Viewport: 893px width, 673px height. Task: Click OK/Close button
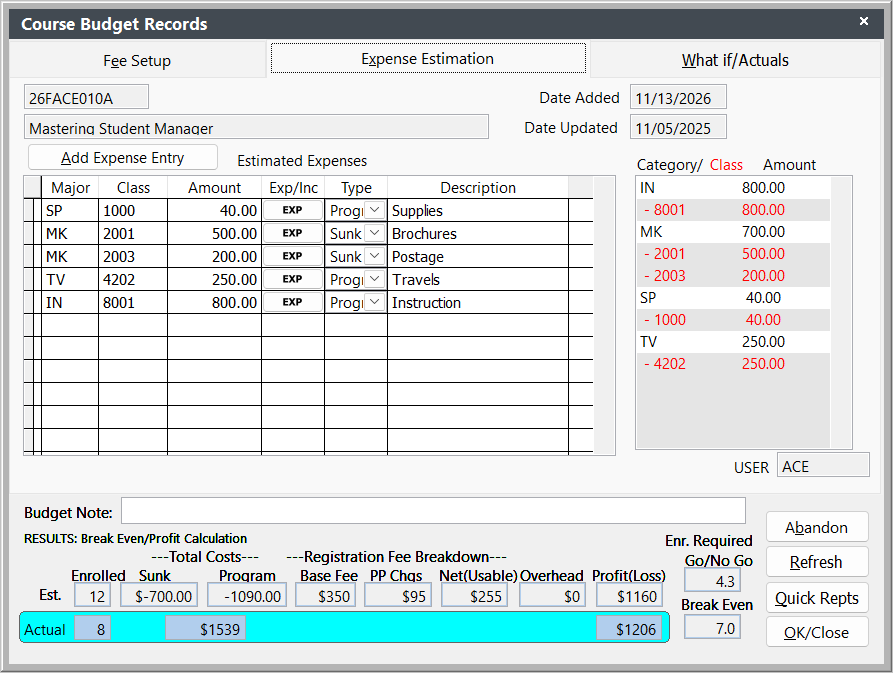click(x=817, y=632)
